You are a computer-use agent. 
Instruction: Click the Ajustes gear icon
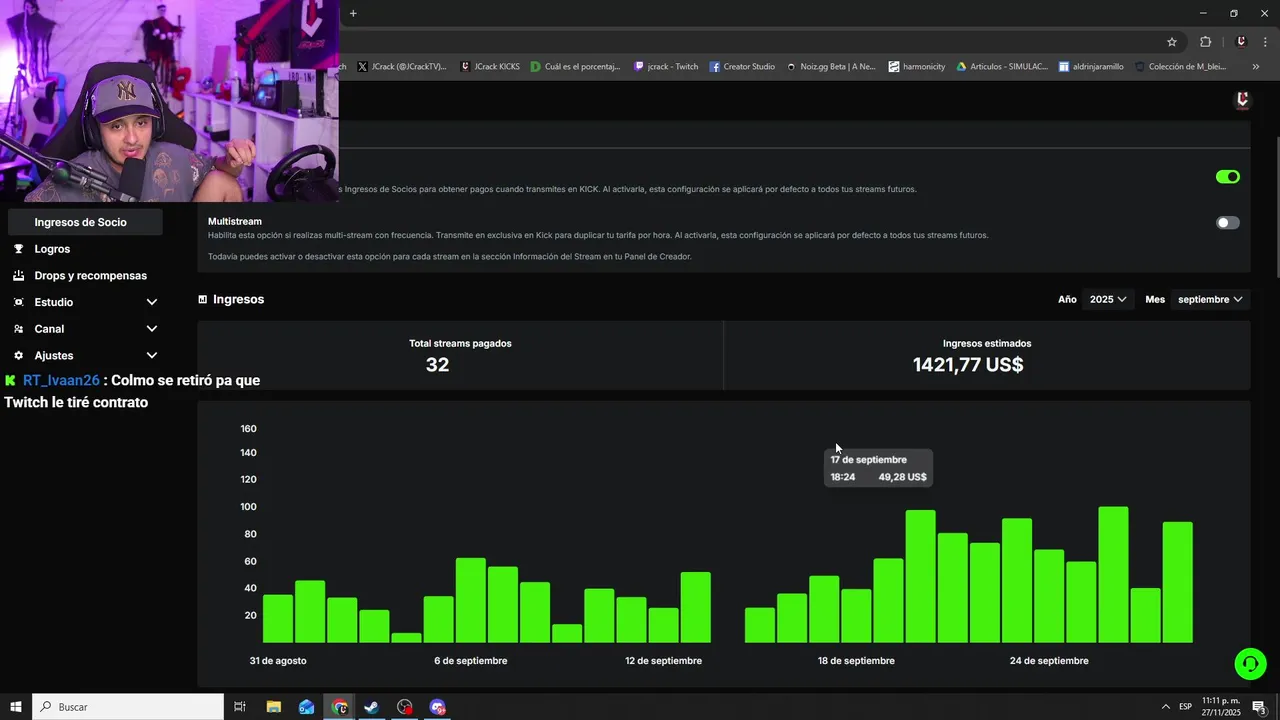(x=19, y=355)
